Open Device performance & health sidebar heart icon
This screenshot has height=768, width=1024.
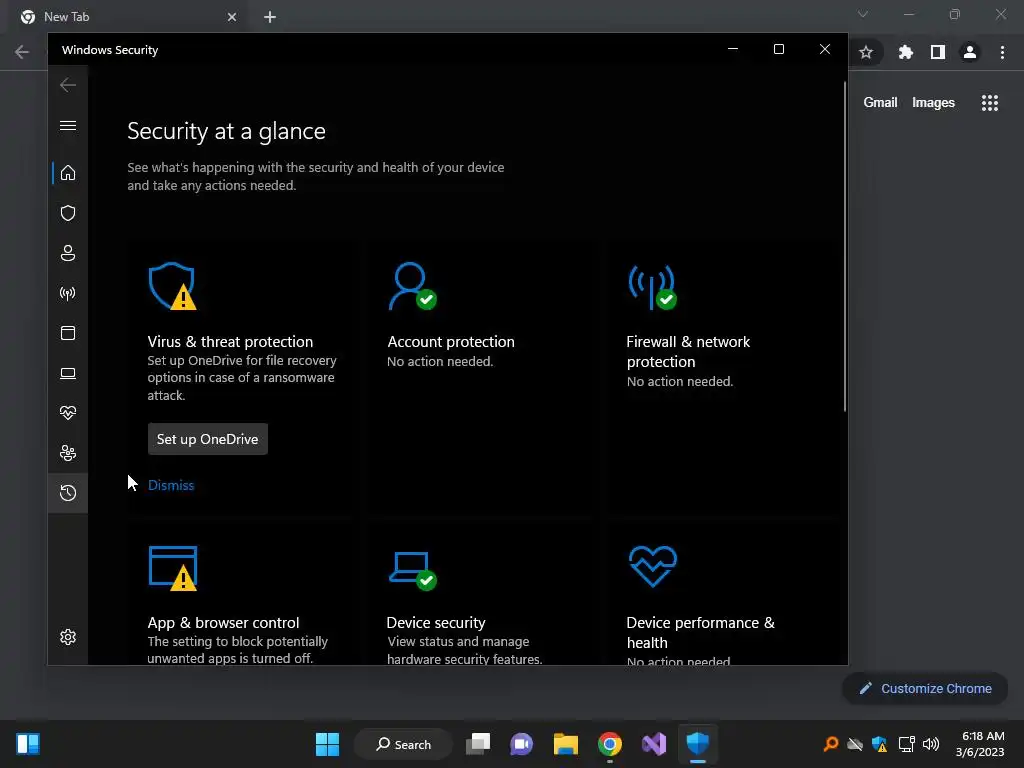(x=68, y=413)
